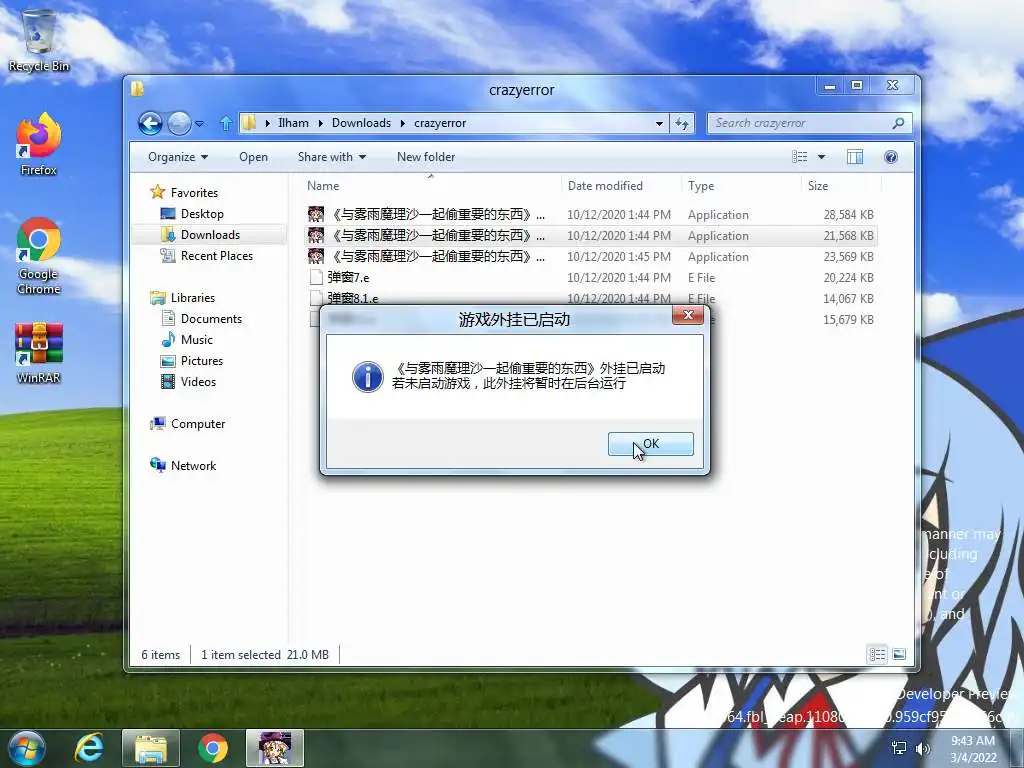Viewport: 1024px width, 768px height.
Task: Click the Explorer forward arrow button
Action: [179, 123]
